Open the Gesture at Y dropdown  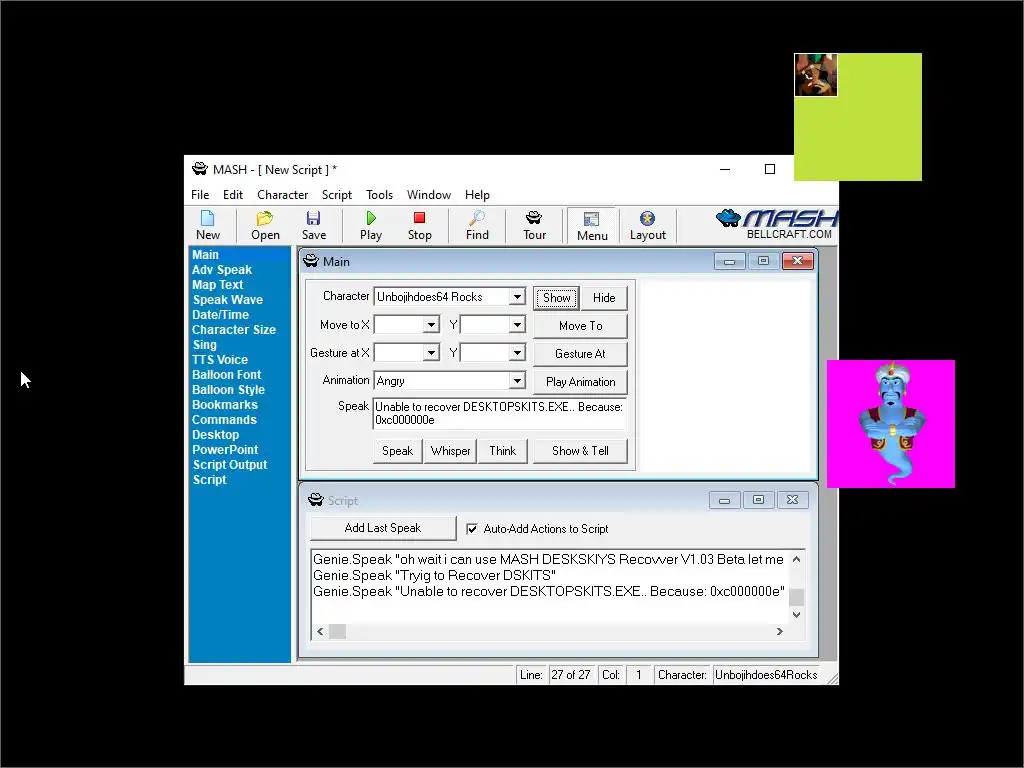point(517,353)
